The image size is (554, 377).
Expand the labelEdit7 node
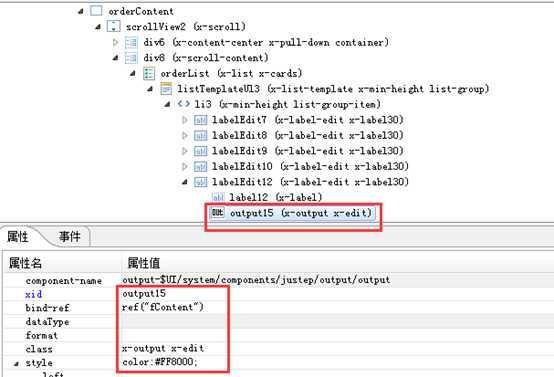184,120
